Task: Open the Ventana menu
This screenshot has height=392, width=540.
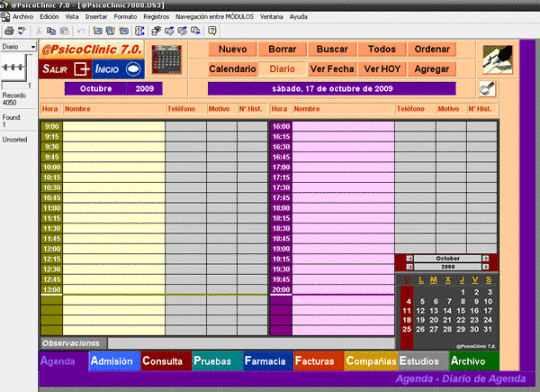Action: (x=272, y=17)
